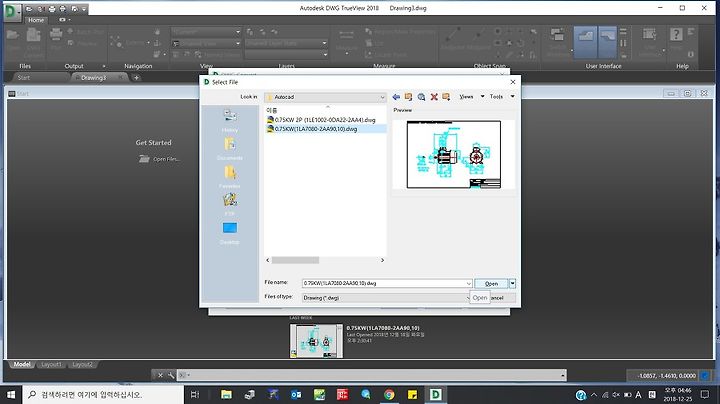The image size is (720, 404).
Task: Open File Explorer from the taskbar
Action: point(226,394)
